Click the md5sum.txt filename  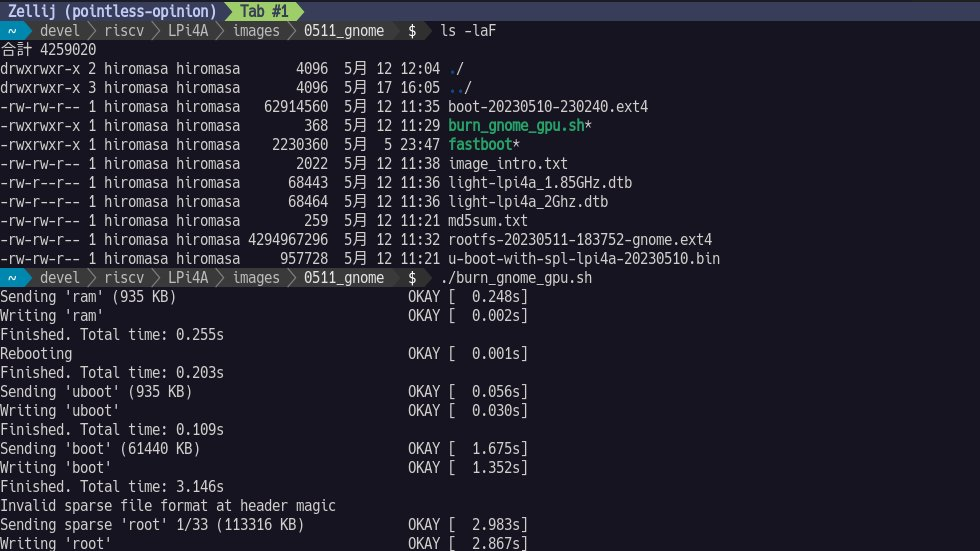pyautogui.click(x=488, y=221)
